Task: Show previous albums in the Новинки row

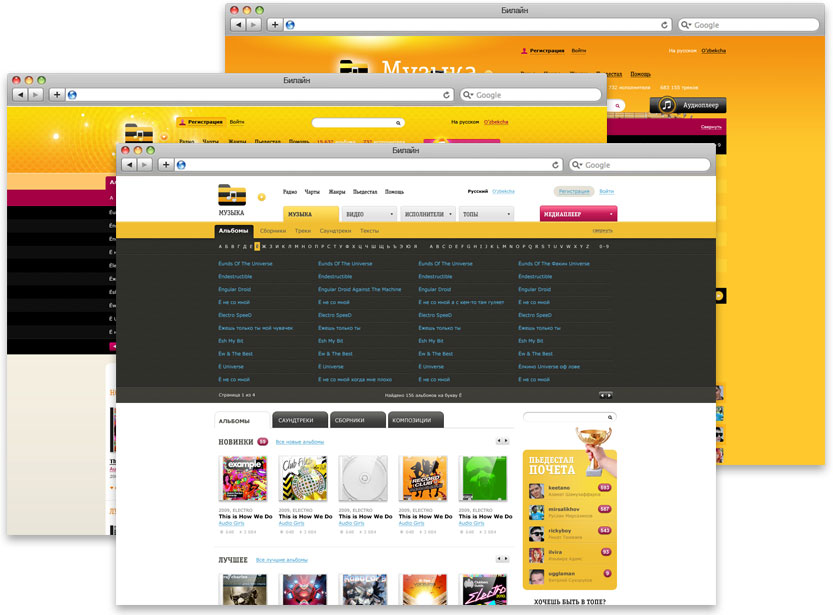Action: pos(499,441)
